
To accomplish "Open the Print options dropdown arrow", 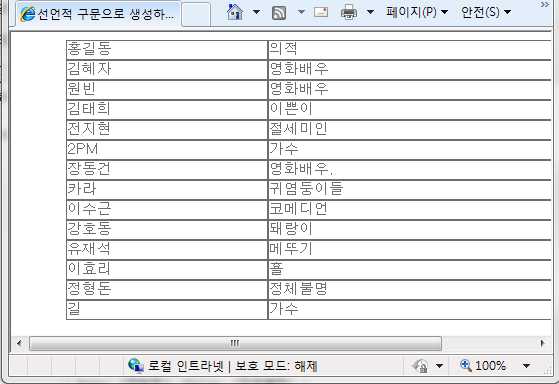I will (x=370, y=12).
